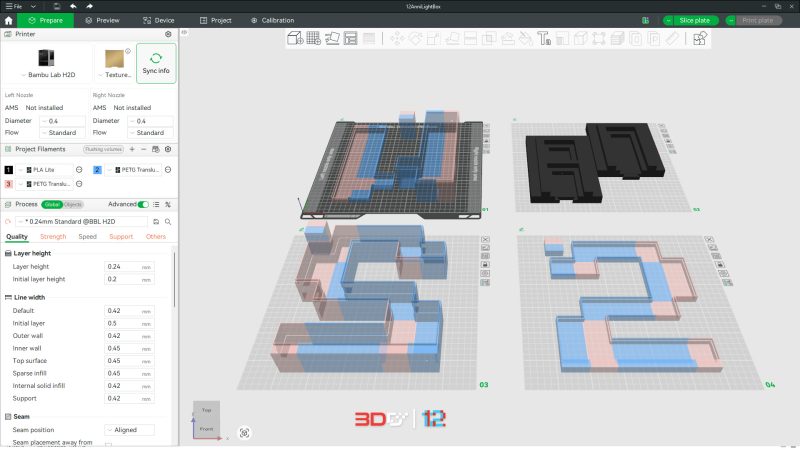
Task: Click the Add model cube icon
Action: click(x=295, y=39)
